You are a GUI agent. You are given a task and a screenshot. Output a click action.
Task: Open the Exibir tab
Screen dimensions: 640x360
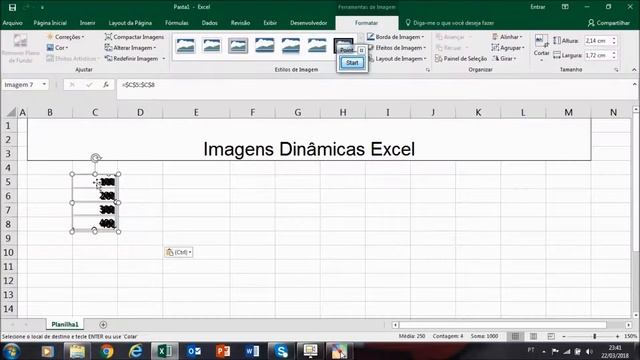pyautogui.click(x=270, y=23)
